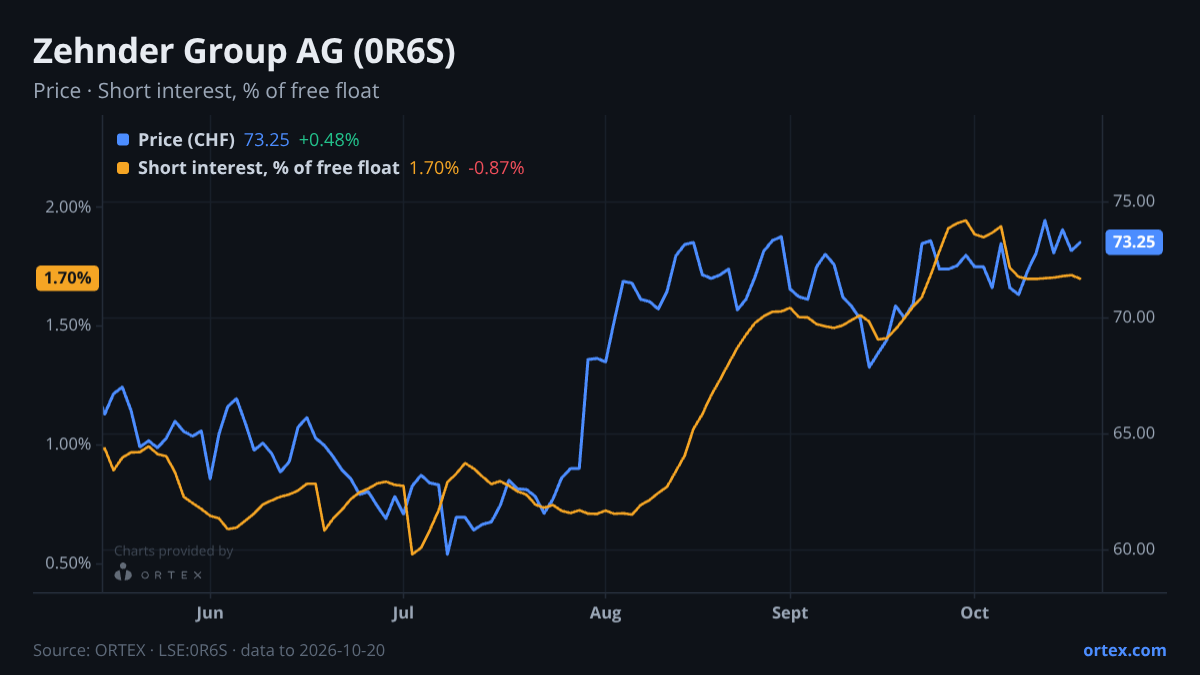The width and height of the screenshot is (1200, 675).
Task: Click the Zehnder Group AG (0R6S) title
Action: coord(244,52)
